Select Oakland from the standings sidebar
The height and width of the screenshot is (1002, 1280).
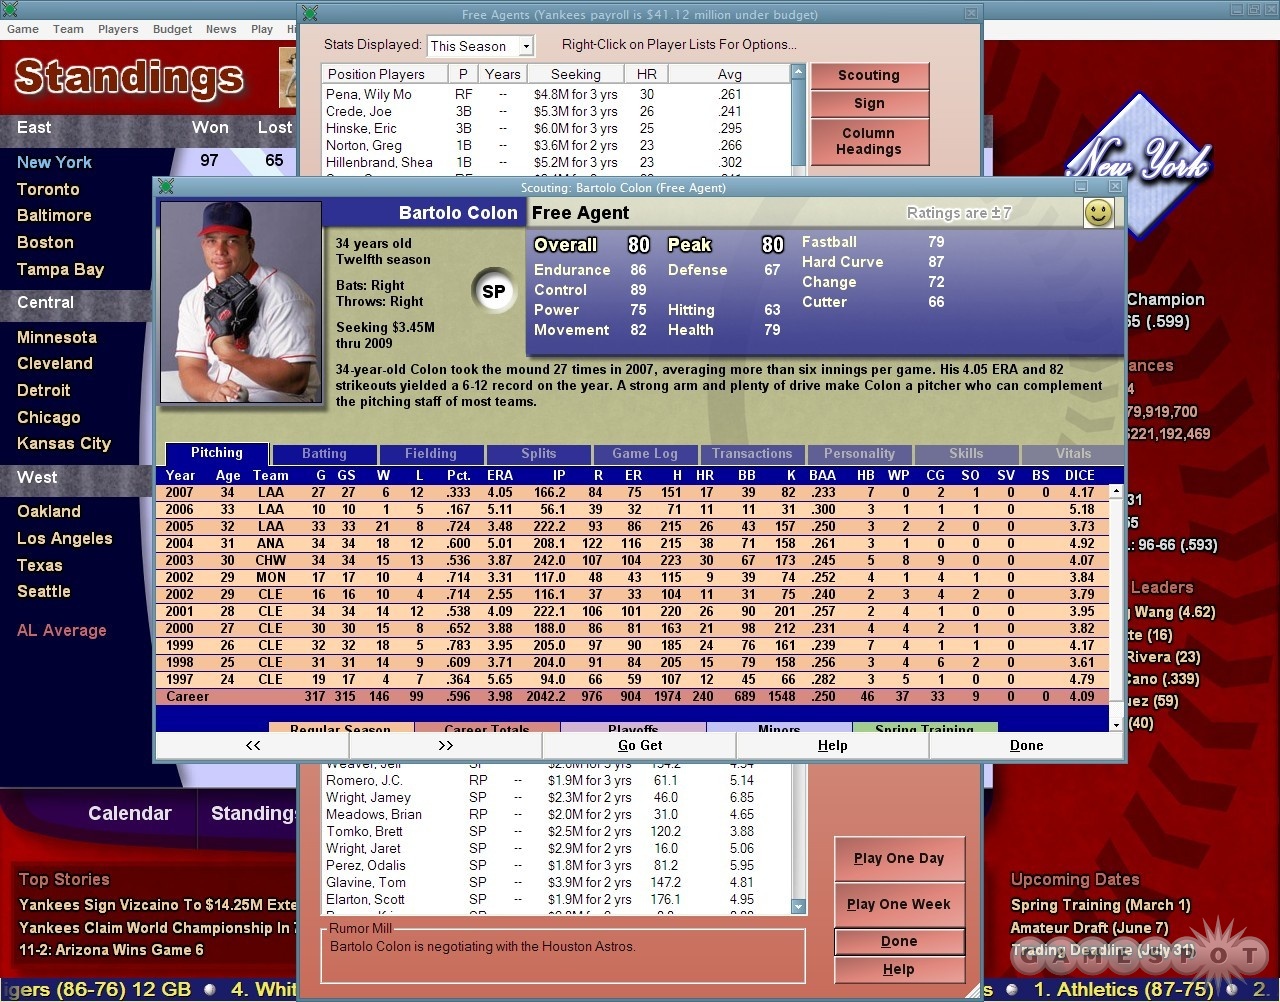[x=49, y=511]
